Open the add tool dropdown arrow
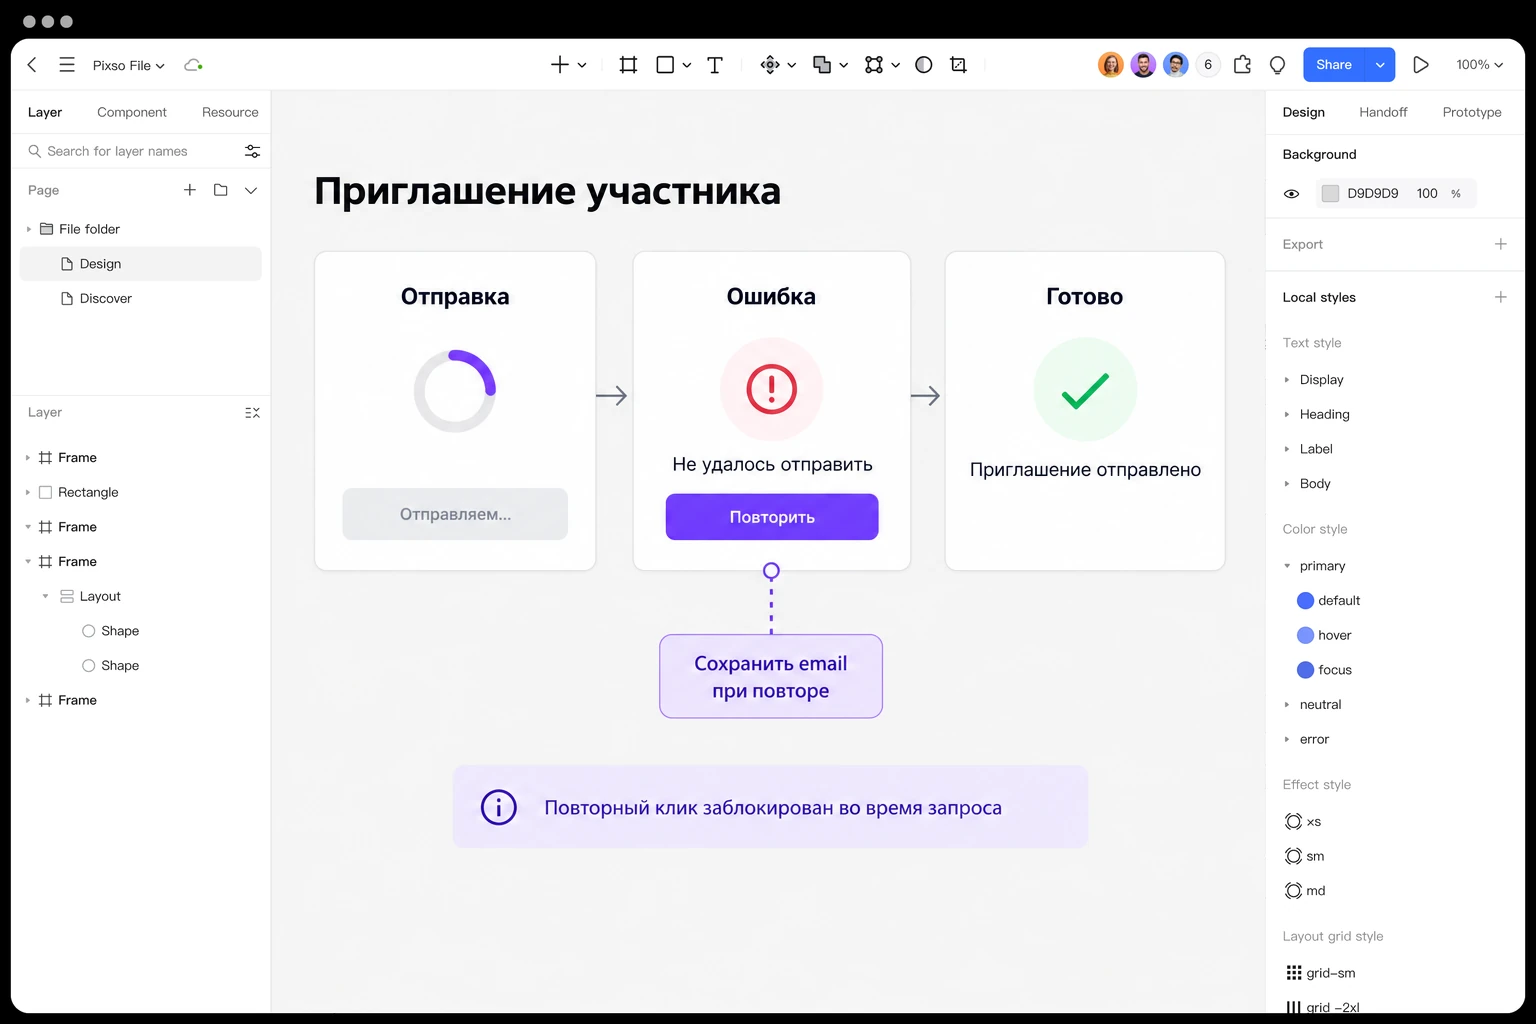Image resolution: width=1536 pixels, height=1024 pixels. point(582,65)
